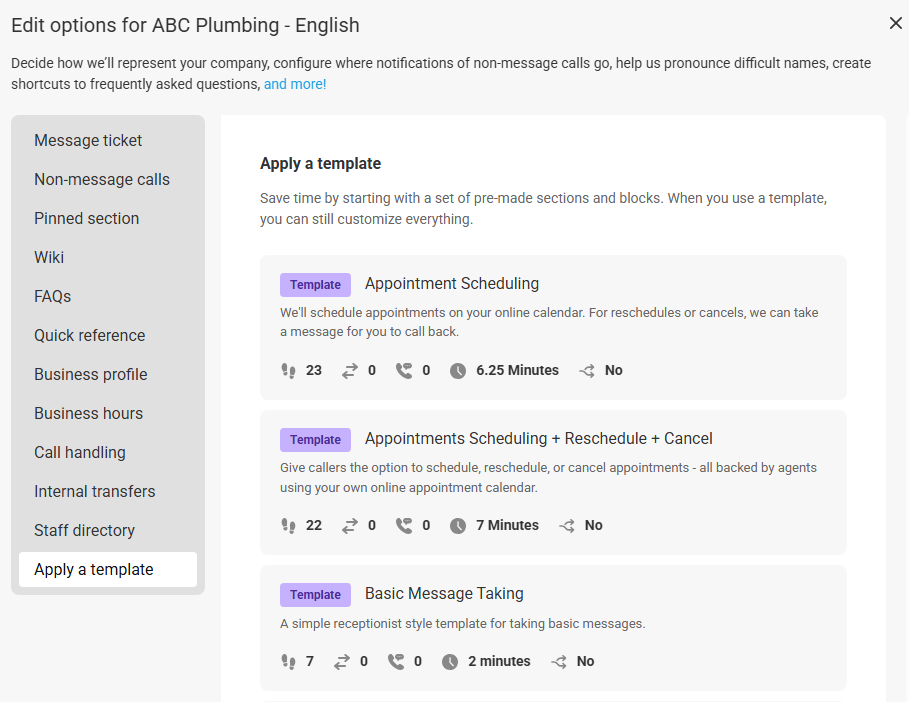Open Business hours settings
The width and height of the screenshot is (909, 702).
tap(108, 413)
